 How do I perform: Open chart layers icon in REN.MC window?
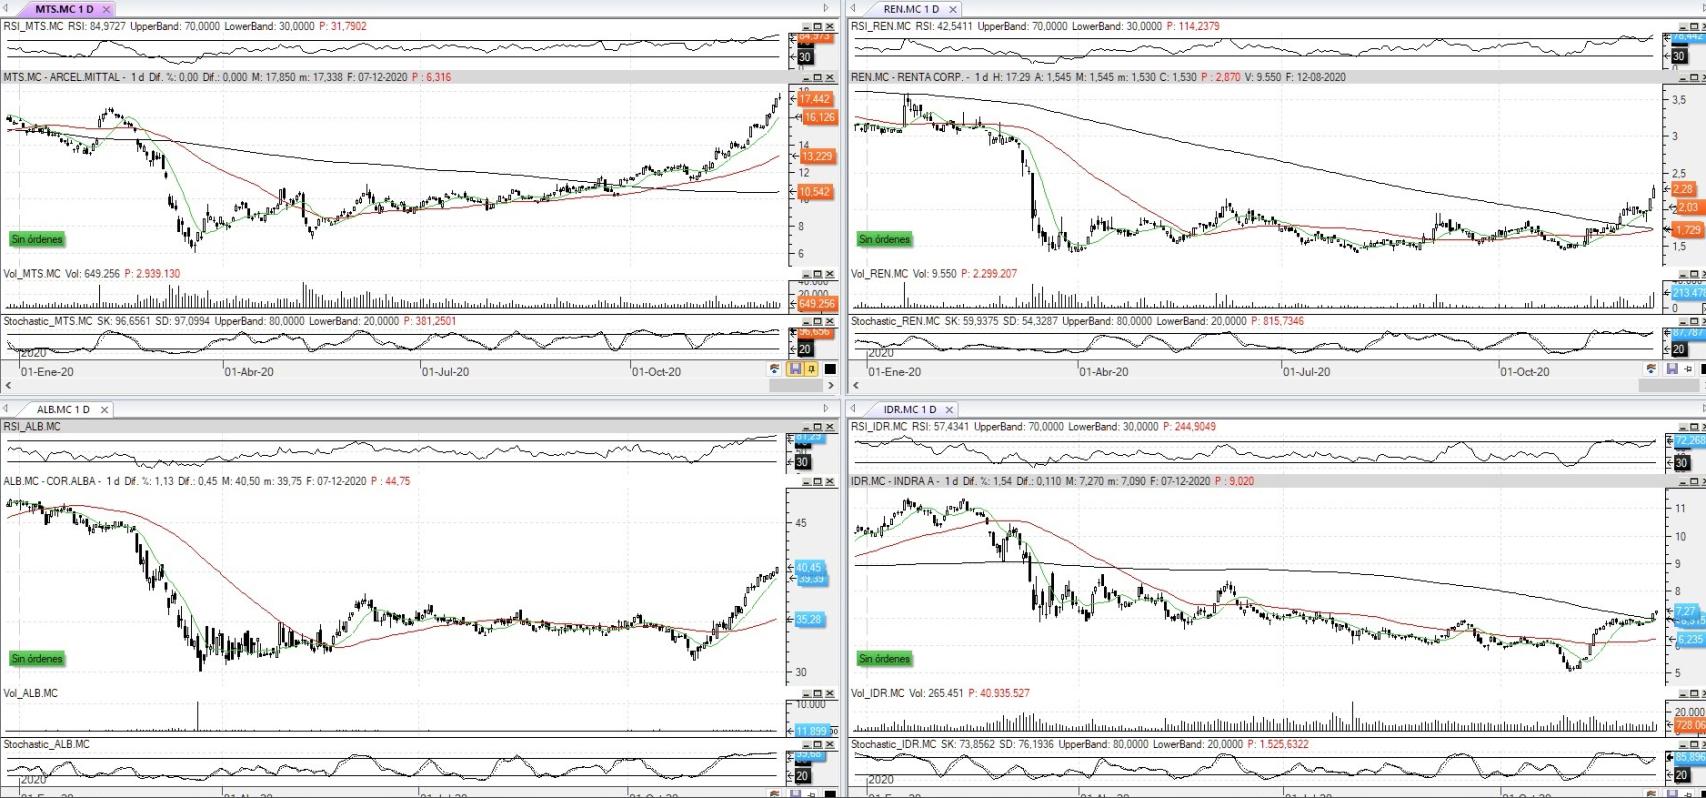point(1651,369)
